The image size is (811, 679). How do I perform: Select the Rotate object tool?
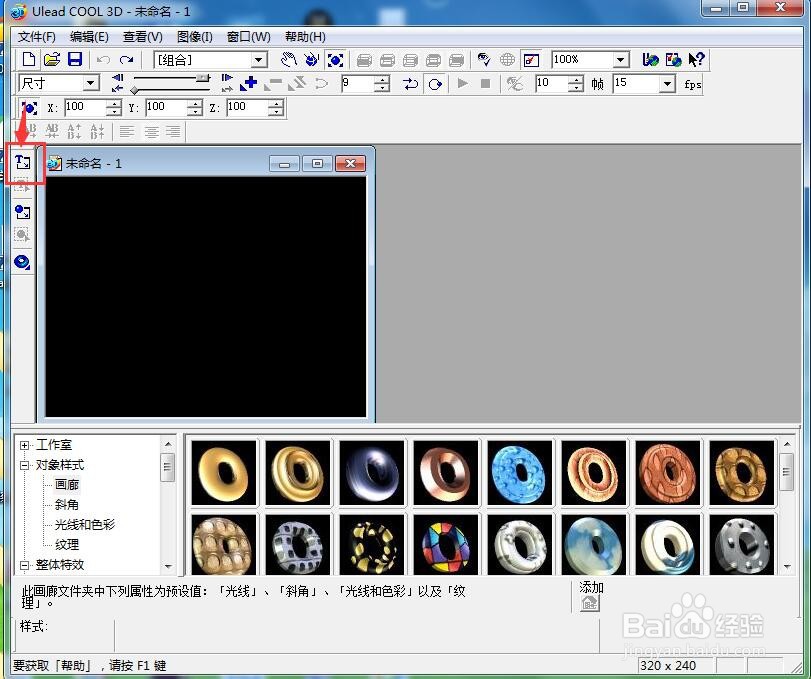pos(311,60)
